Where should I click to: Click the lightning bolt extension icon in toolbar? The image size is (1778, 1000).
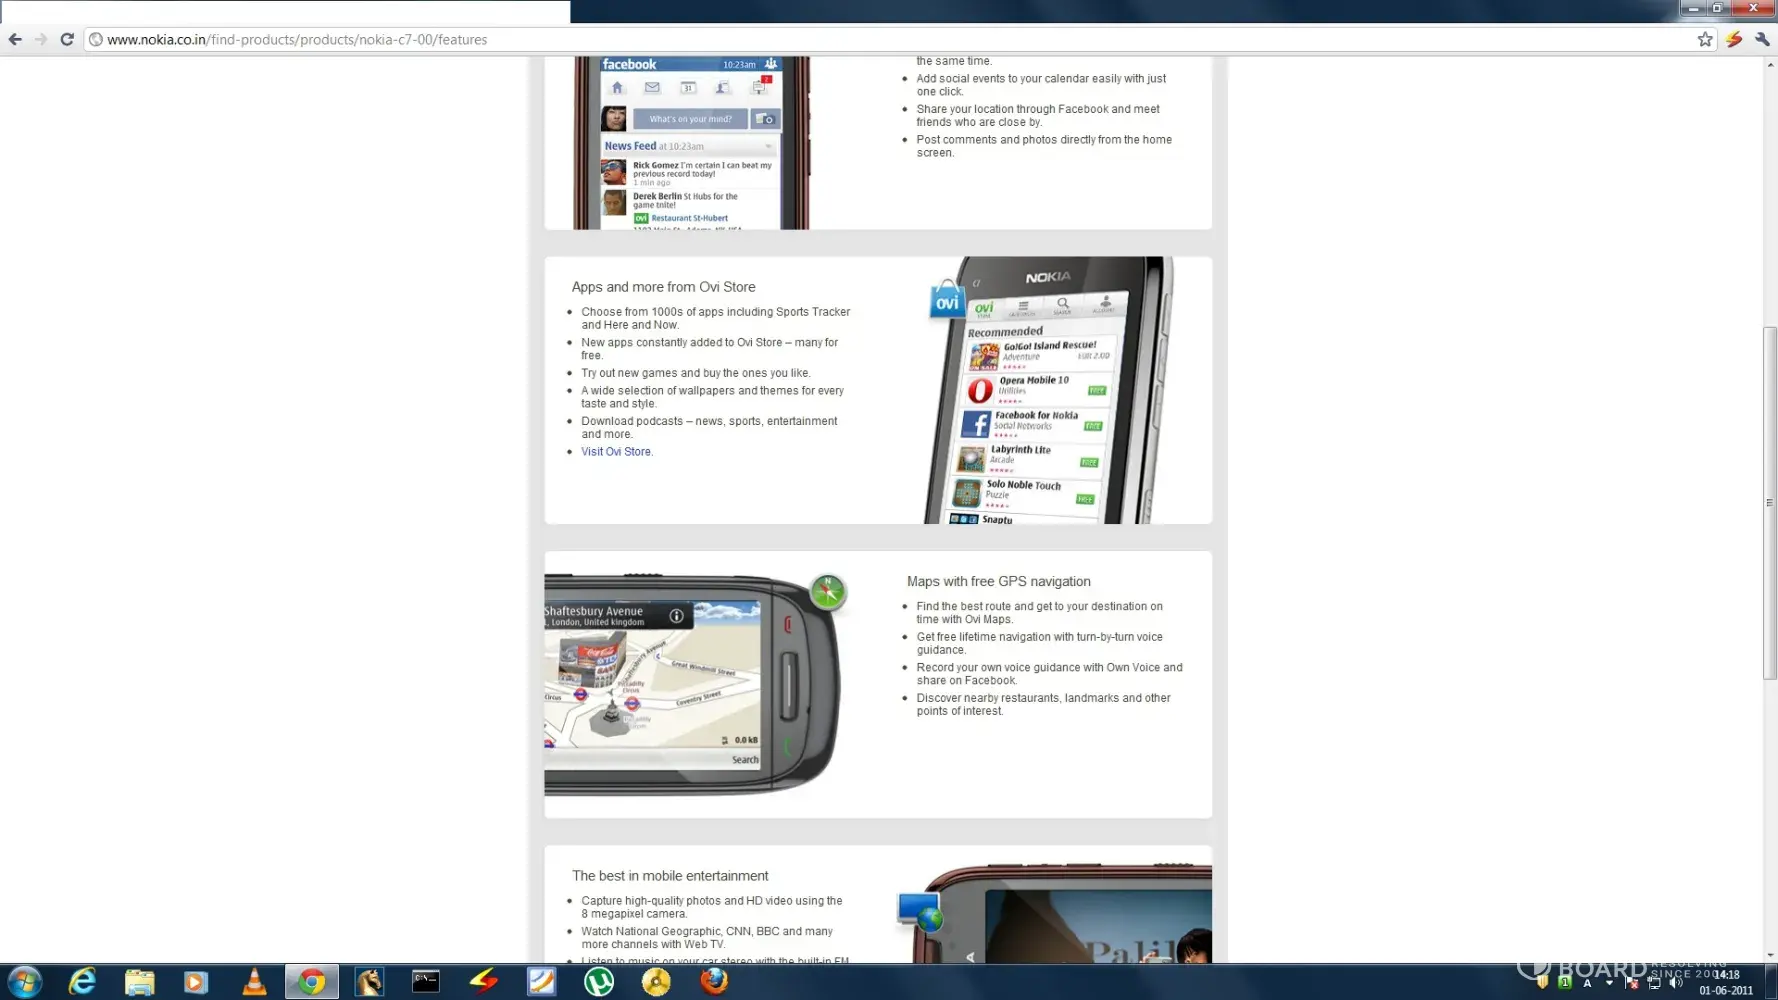(x=1734, y=40)
